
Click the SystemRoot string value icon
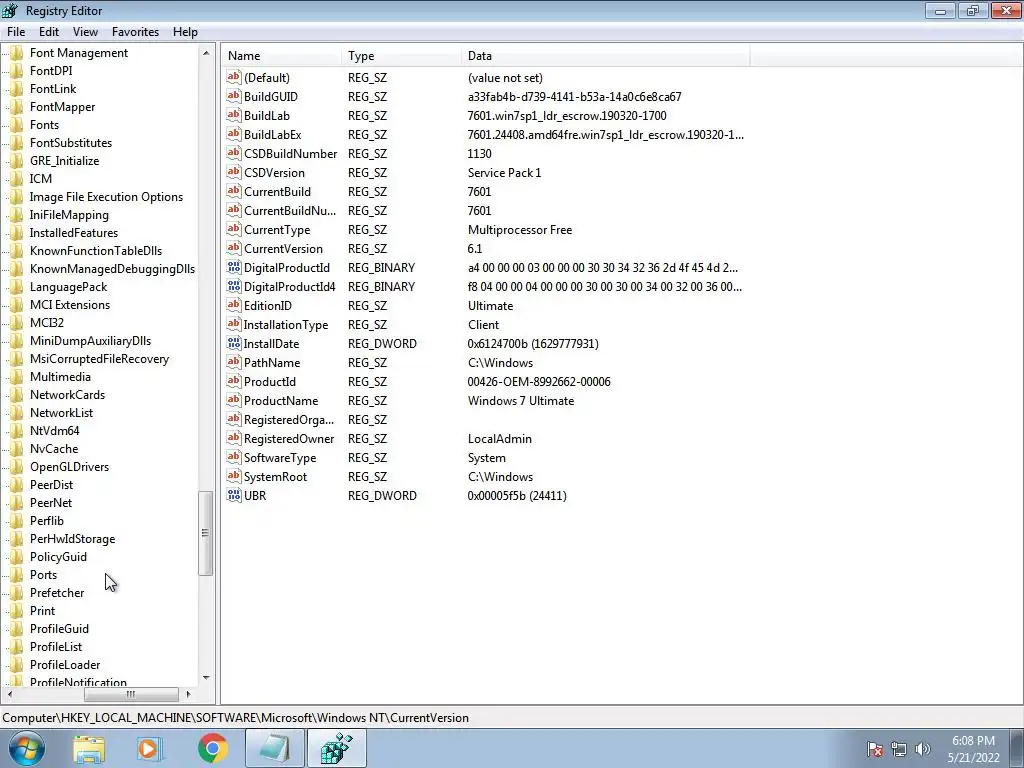(234, 476)
